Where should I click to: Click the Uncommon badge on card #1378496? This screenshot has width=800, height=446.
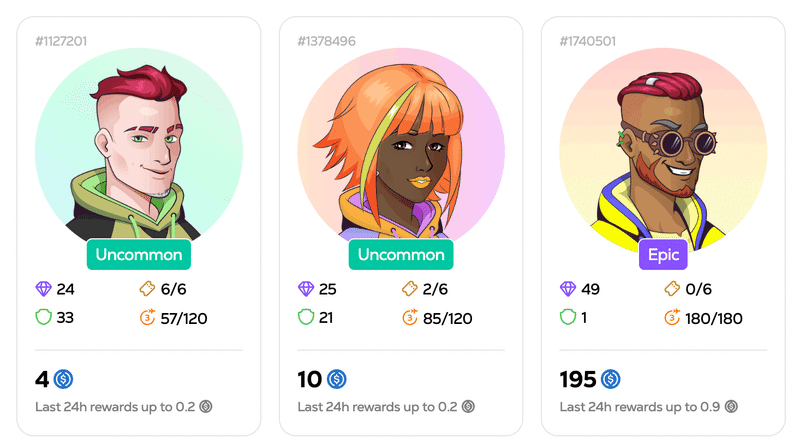[x=401, y=254]
